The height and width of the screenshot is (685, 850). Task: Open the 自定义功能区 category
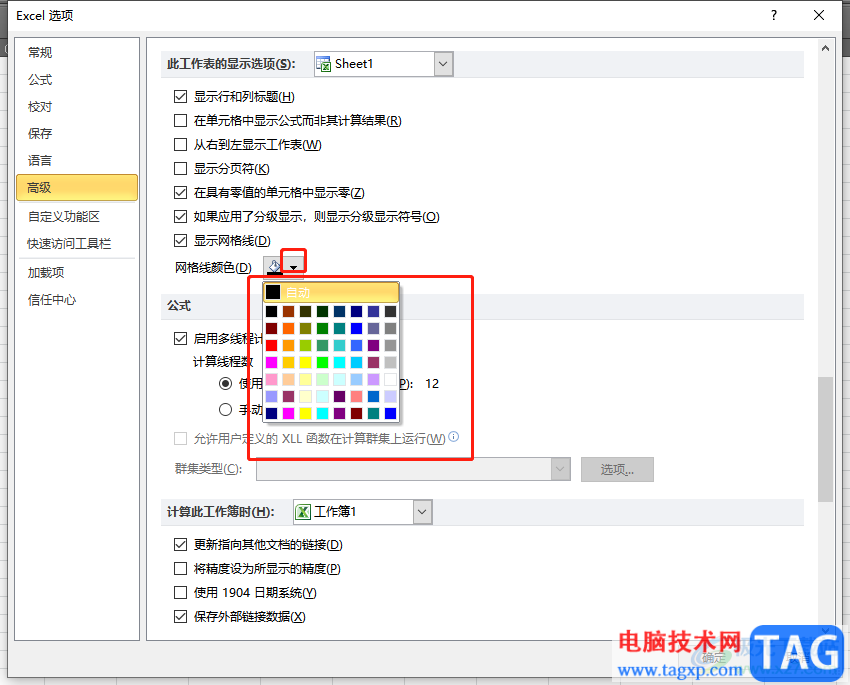pos(77,217)
